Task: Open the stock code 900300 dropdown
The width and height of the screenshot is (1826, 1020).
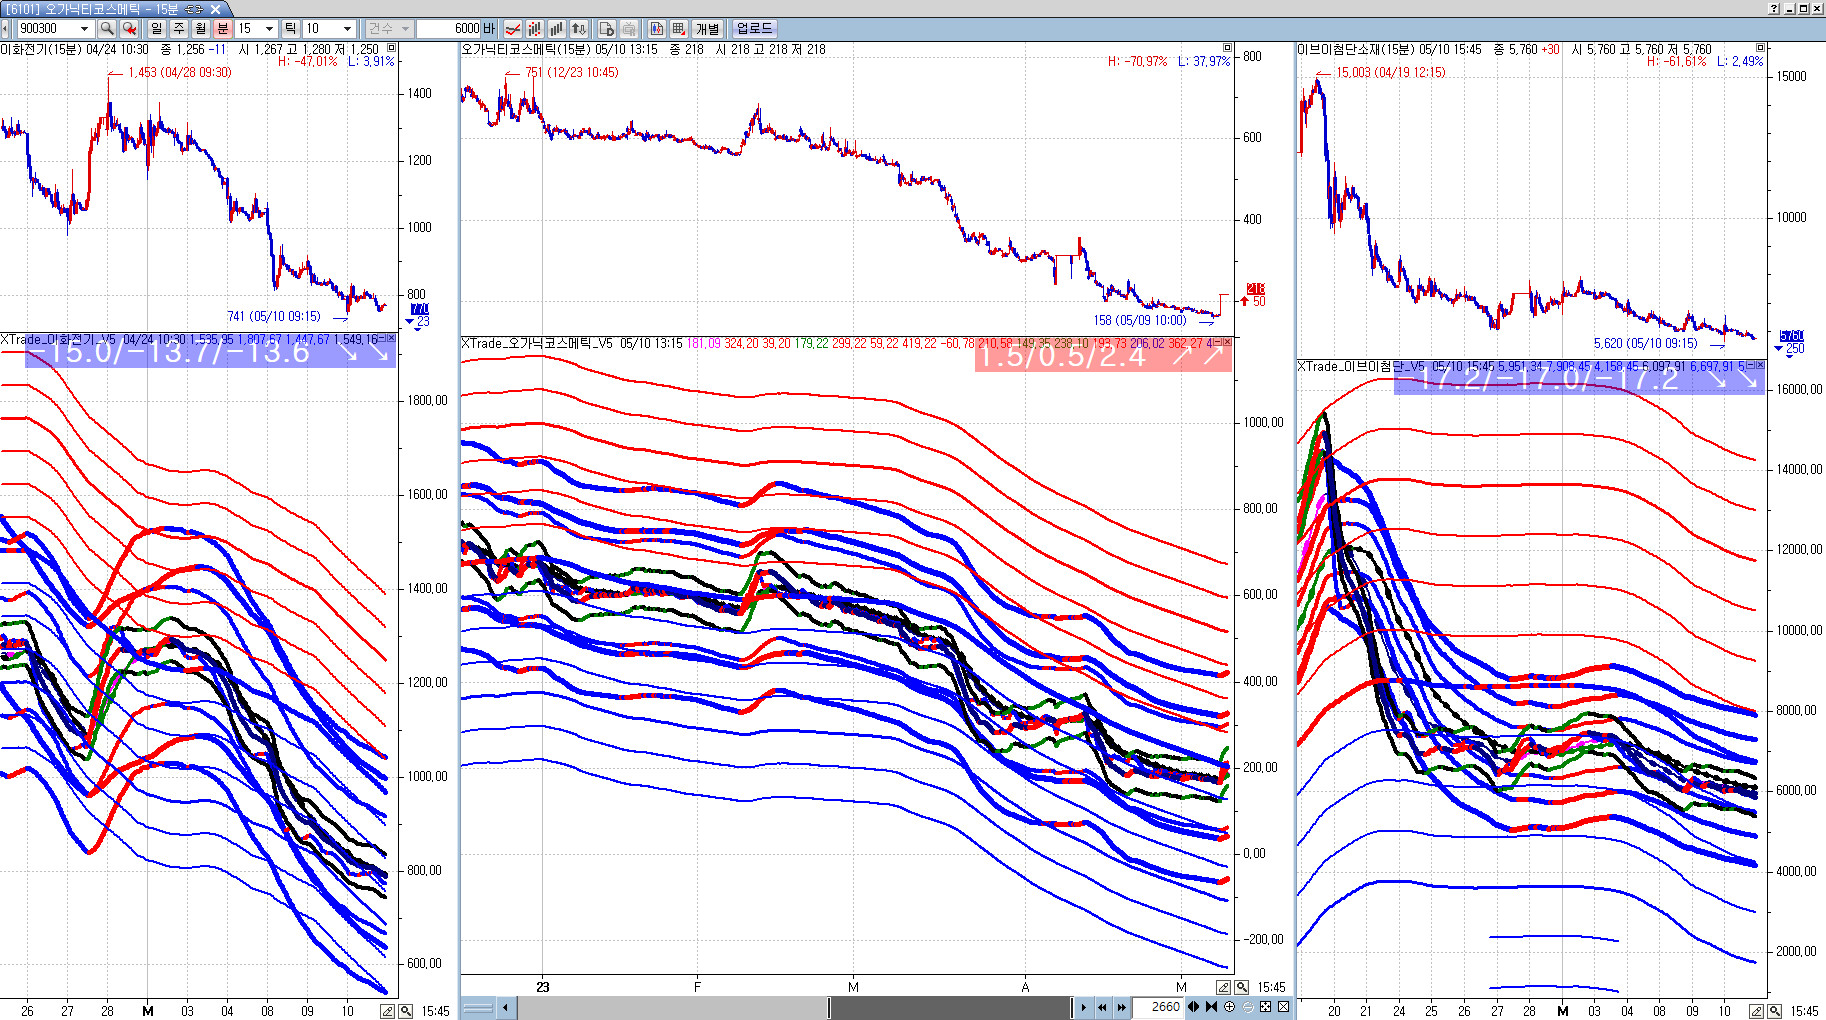Action: [84, 29]
